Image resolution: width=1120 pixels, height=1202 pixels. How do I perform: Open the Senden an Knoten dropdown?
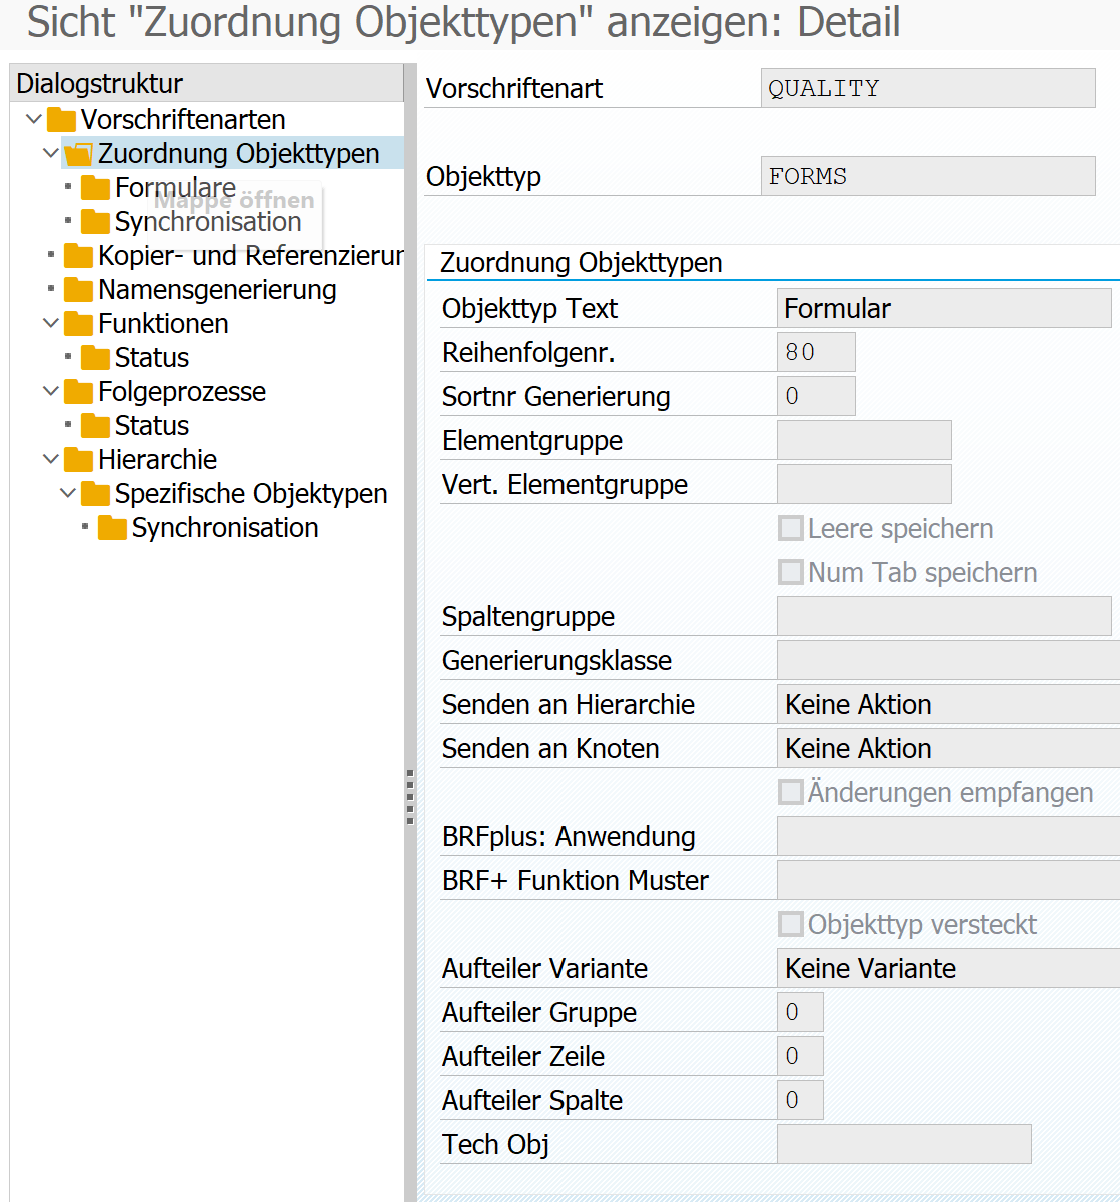click(948, 748)
